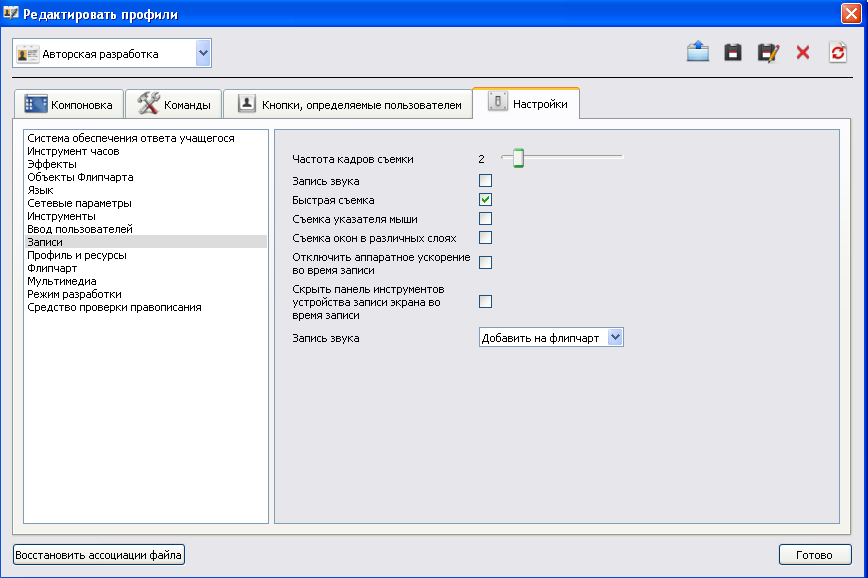The image size is (868, 578).
Task: Click the profile icon beside Авторская разработка
Action: (x=28, y=54)
